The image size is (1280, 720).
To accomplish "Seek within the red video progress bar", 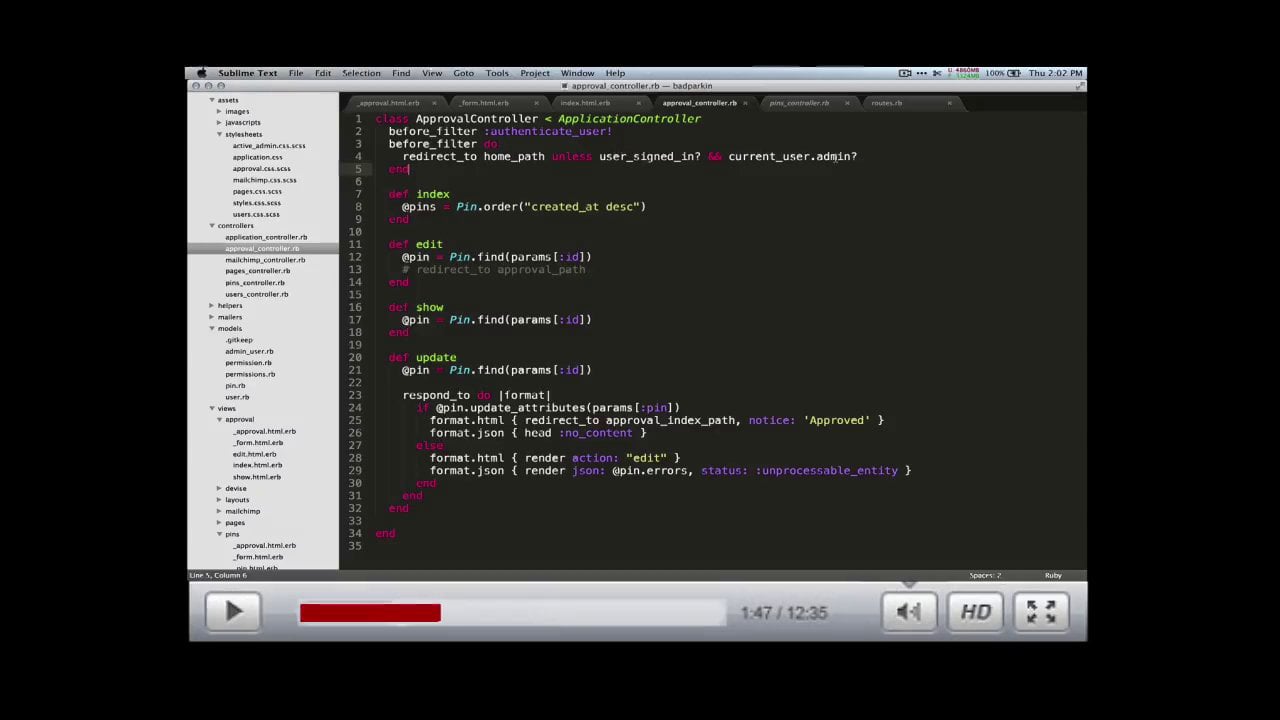I will [370, 613].
